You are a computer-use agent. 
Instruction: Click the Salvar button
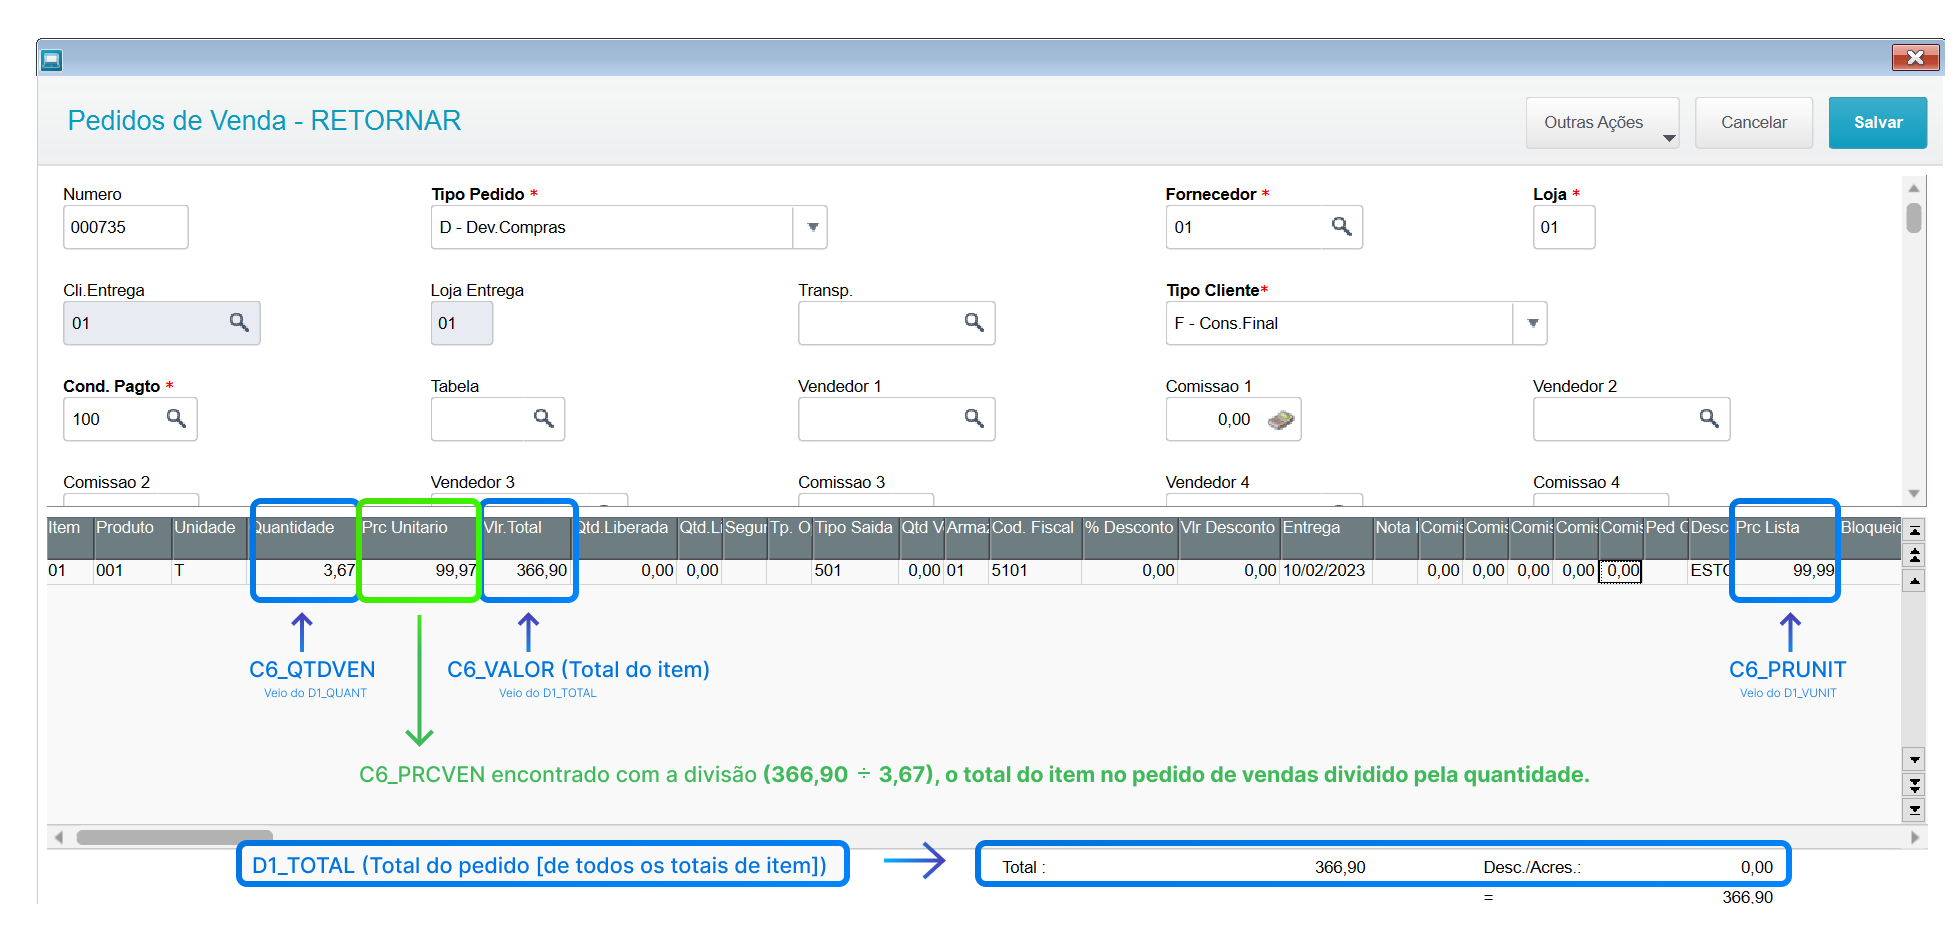[x=1877, y=123]
